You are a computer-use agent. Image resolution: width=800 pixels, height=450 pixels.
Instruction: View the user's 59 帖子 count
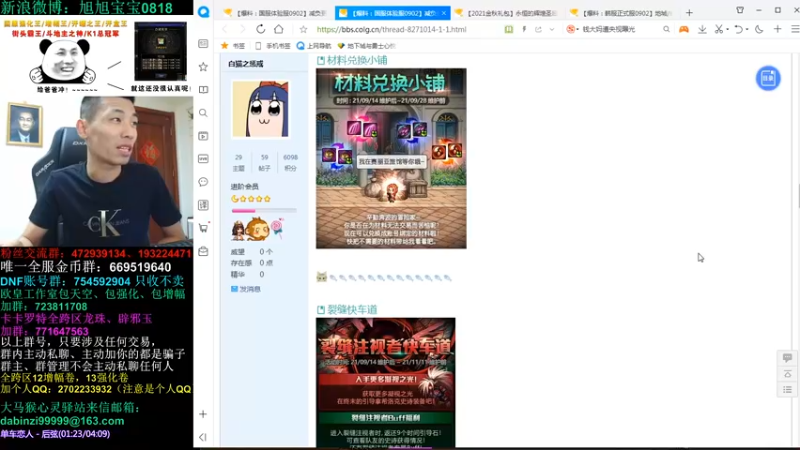(264, 162)
